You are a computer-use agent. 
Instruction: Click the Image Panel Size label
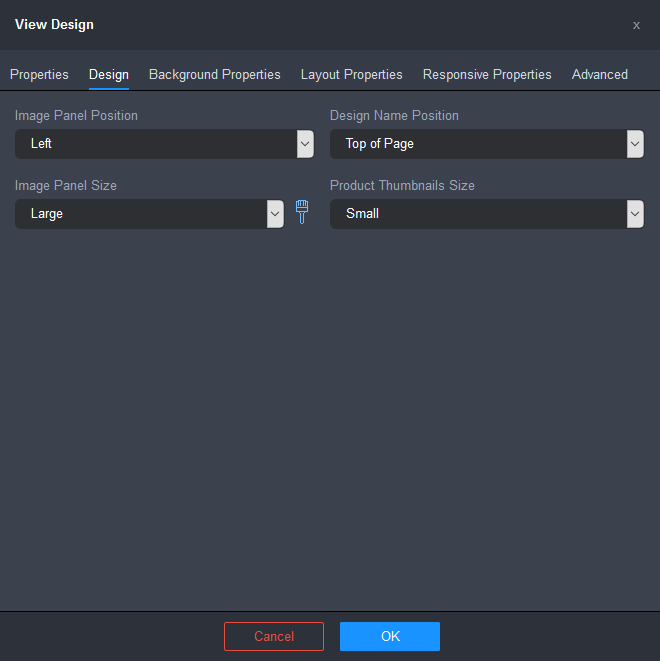pyautogui.click(x=66, y=185)
